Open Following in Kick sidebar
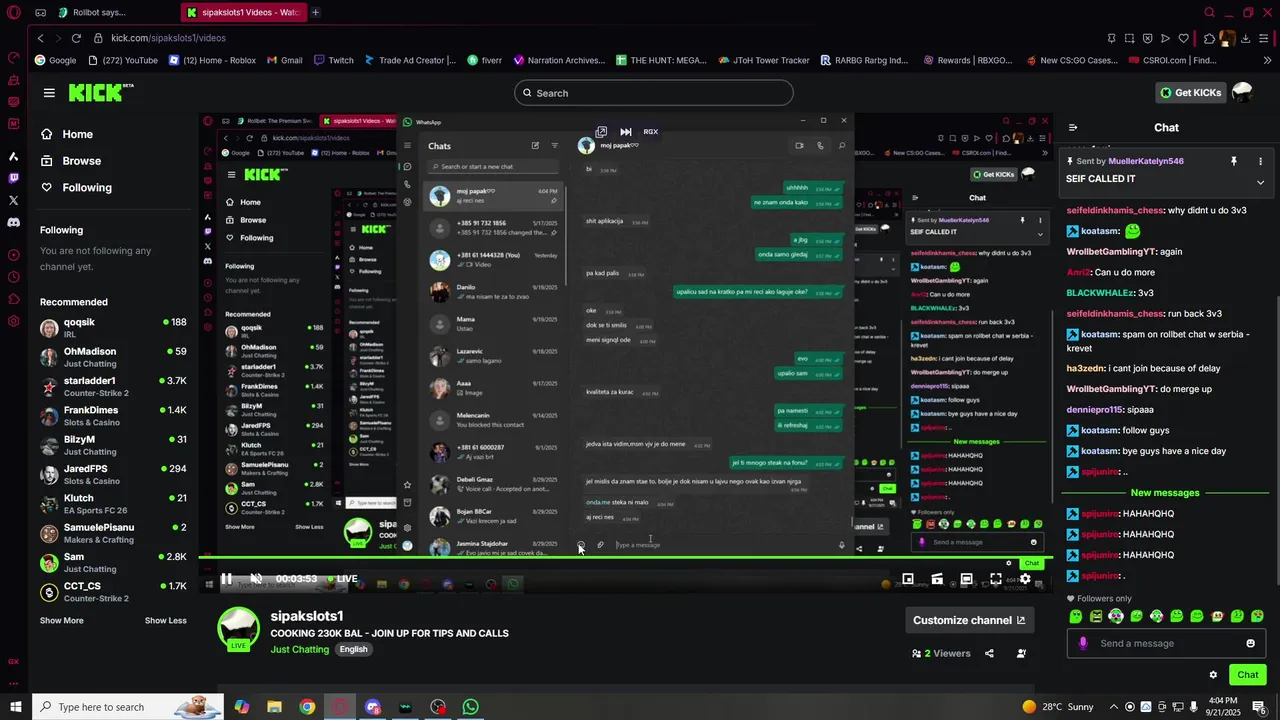The image size is (1280, 720). click(x=76, y=187)
